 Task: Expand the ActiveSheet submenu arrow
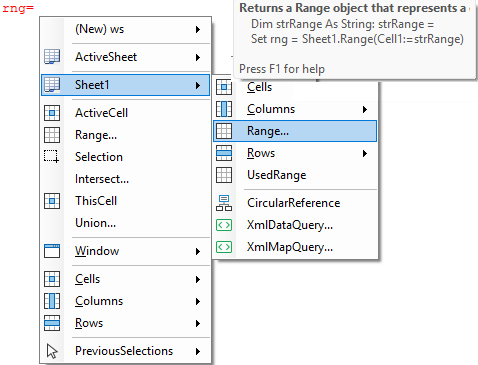click(x=198, y=57)
